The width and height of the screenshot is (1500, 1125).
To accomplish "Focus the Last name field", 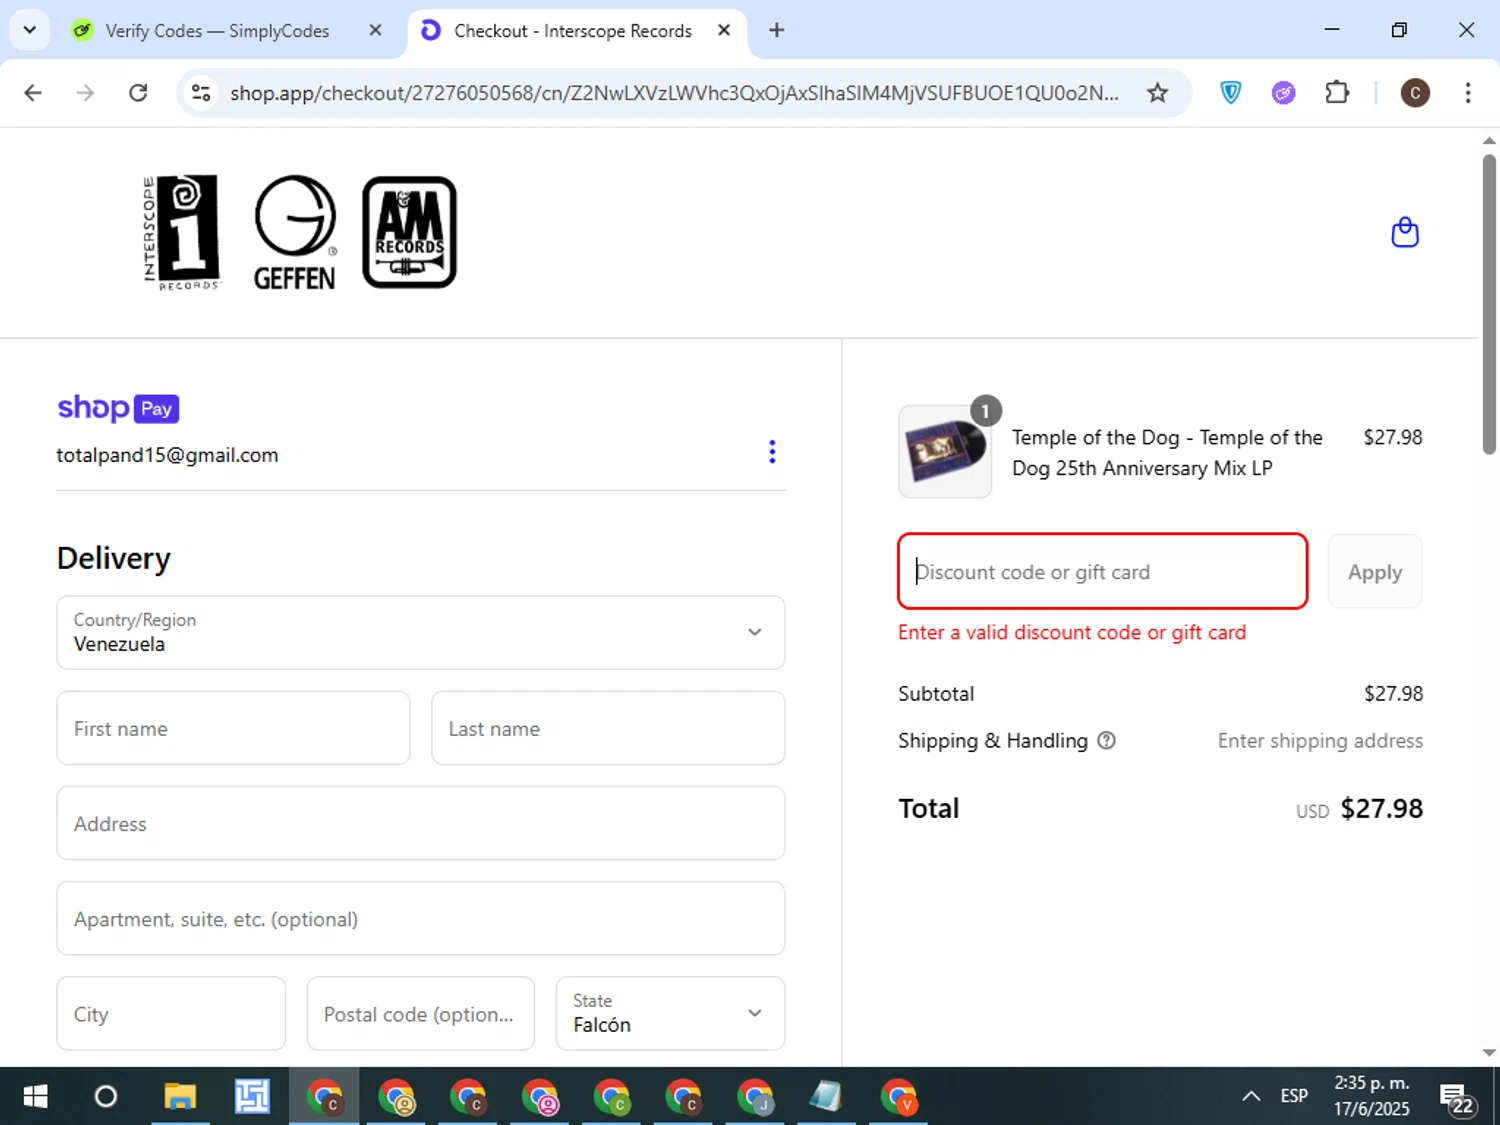I will point(608,728).
